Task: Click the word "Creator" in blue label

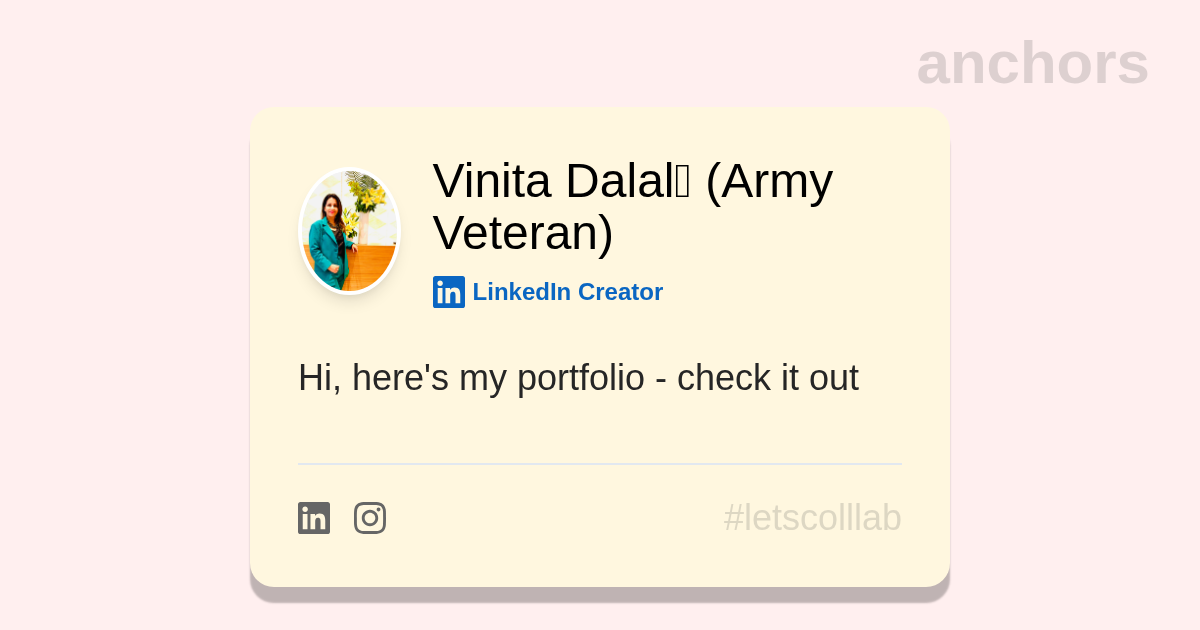Action: tap(620, 292)
